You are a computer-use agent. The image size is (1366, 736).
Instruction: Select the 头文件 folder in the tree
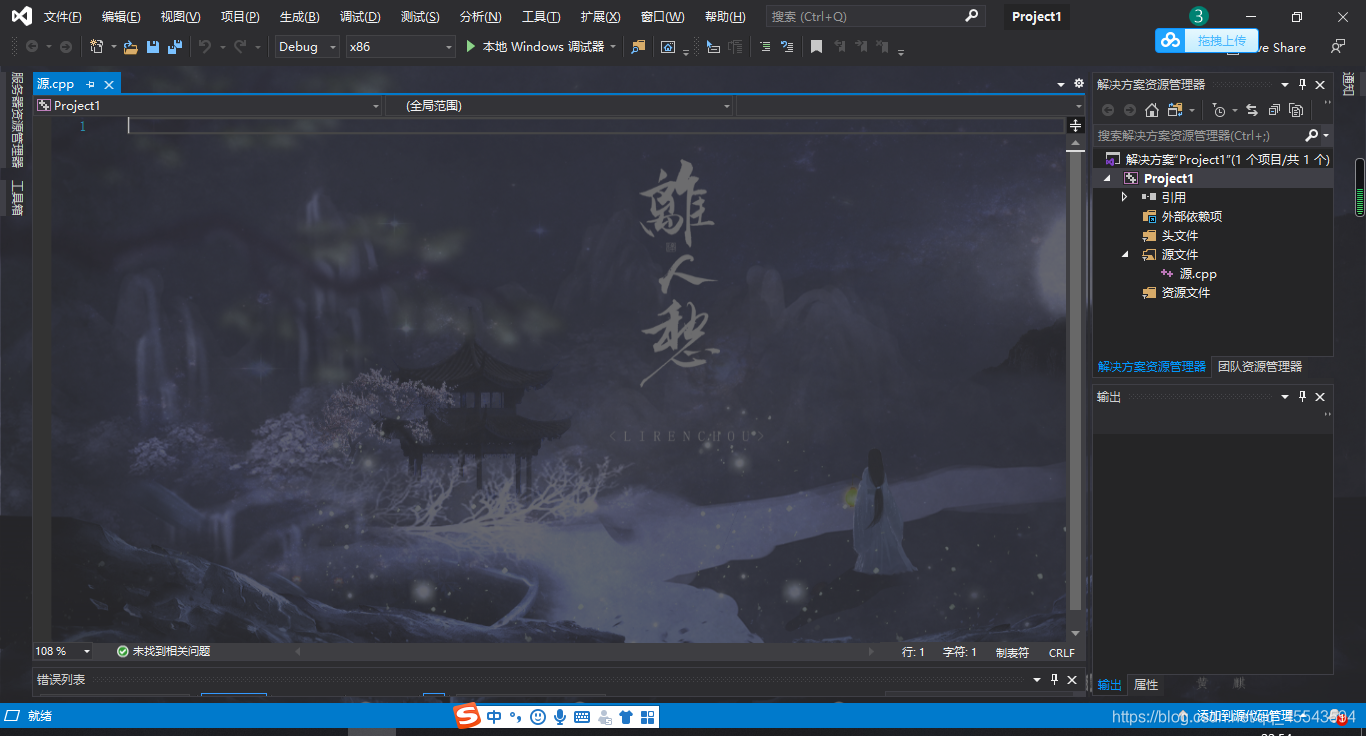1179,235
